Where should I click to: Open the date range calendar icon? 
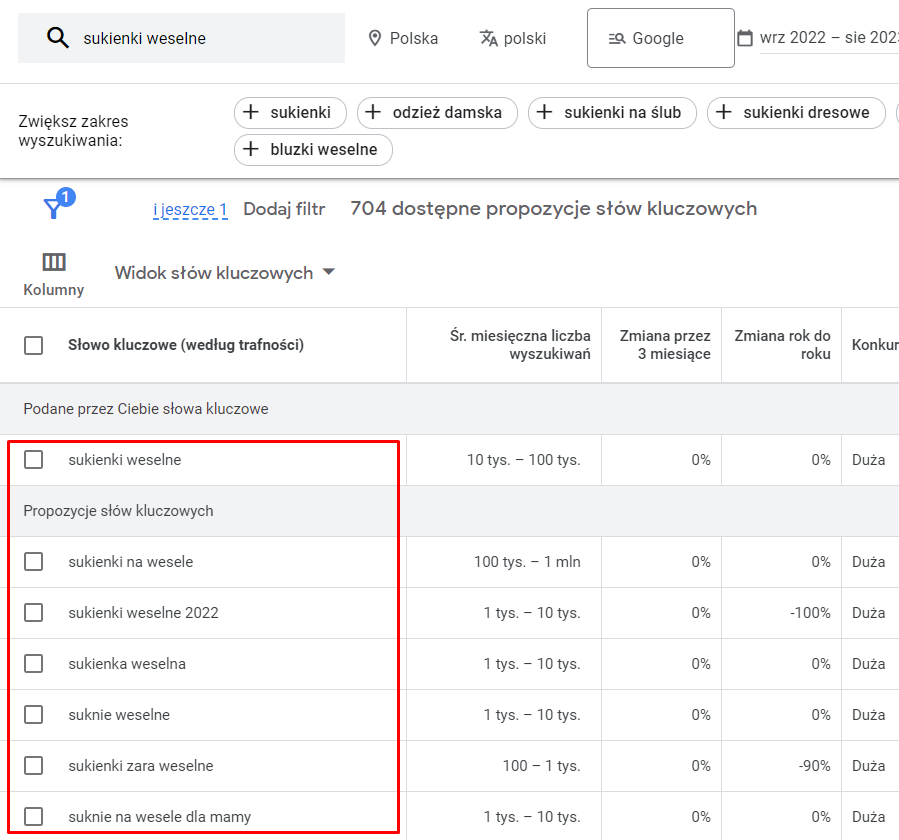pyautogui.click(x=744, y=38)
